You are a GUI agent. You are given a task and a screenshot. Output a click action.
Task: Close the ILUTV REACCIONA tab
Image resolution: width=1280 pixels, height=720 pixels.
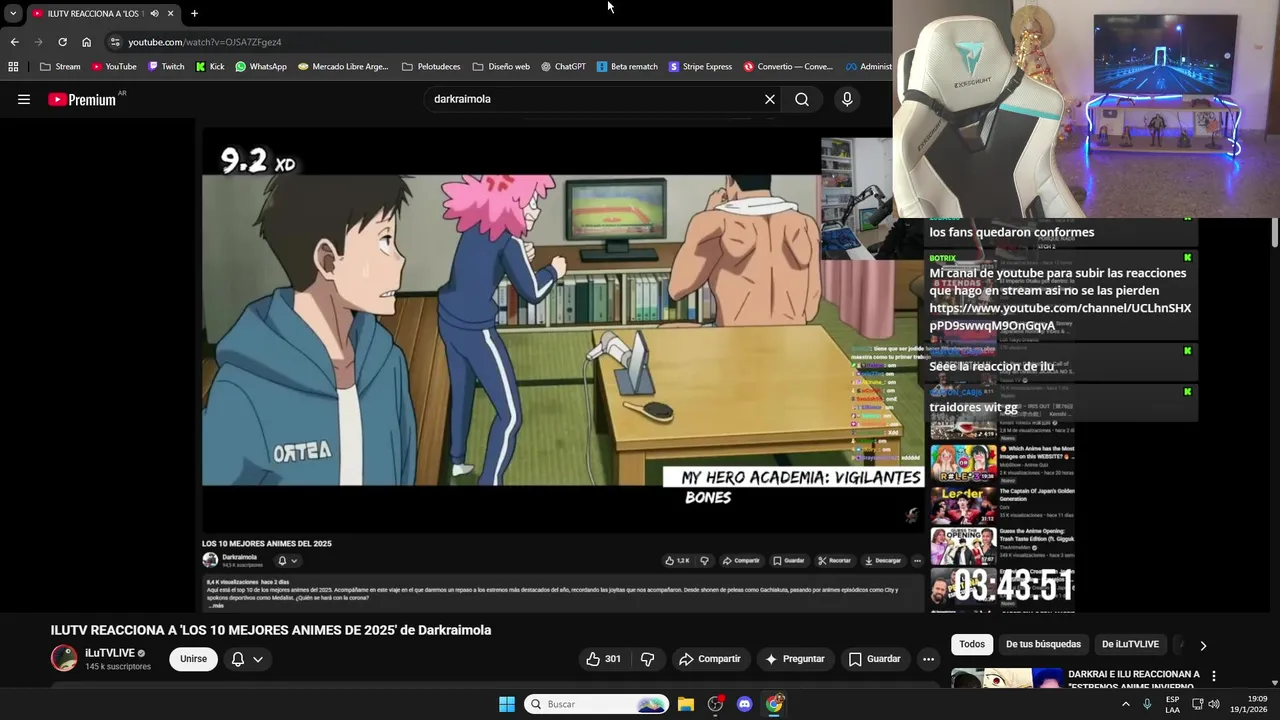170,13
